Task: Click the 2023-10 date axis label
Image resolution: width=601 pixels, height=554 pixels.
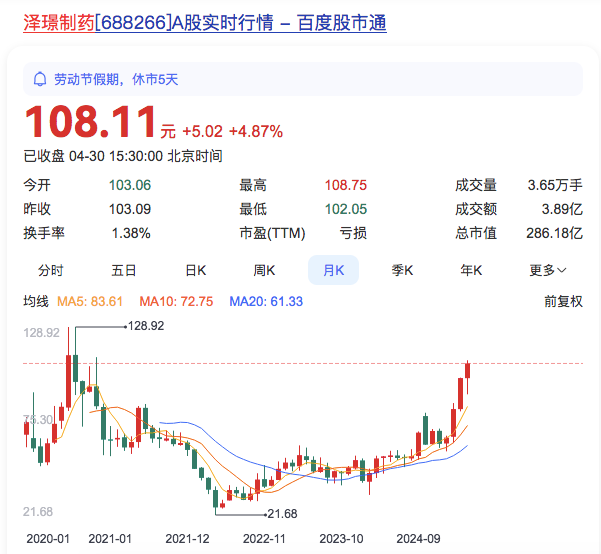Action: click(341, 539)
